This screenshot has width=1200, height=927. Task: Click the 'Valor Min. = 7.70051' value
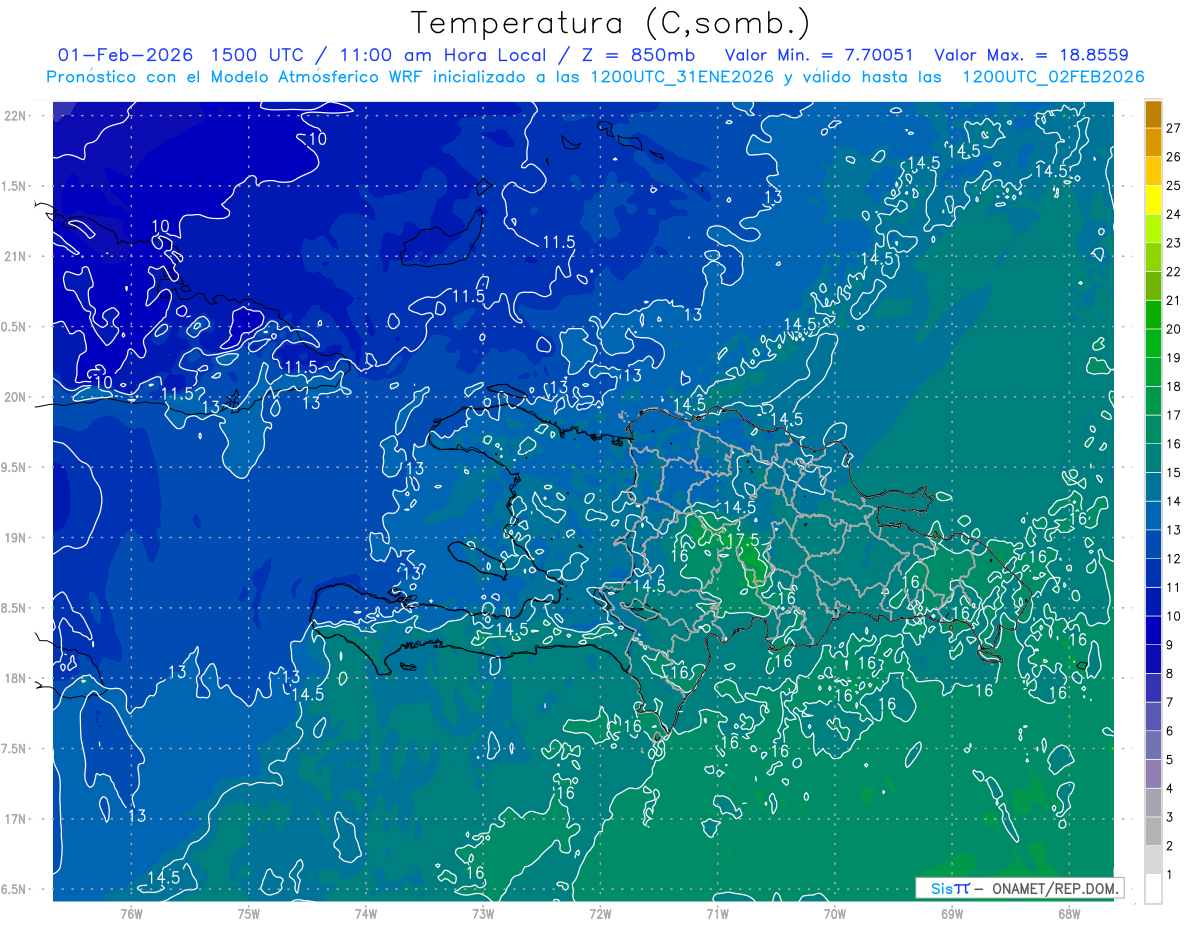tap(820, 55)
